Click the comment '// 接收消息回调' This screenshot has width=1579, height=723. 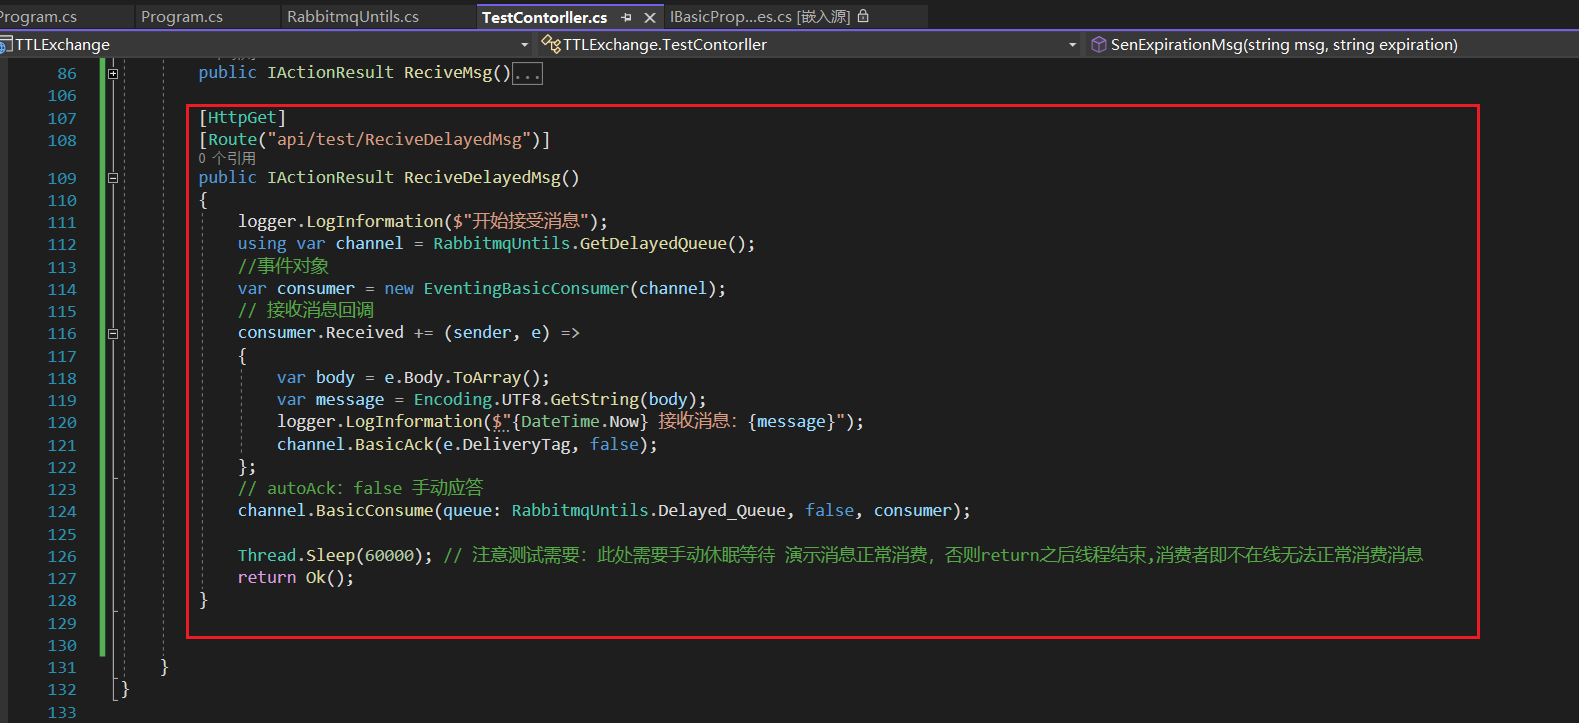[x=306, y=310]
